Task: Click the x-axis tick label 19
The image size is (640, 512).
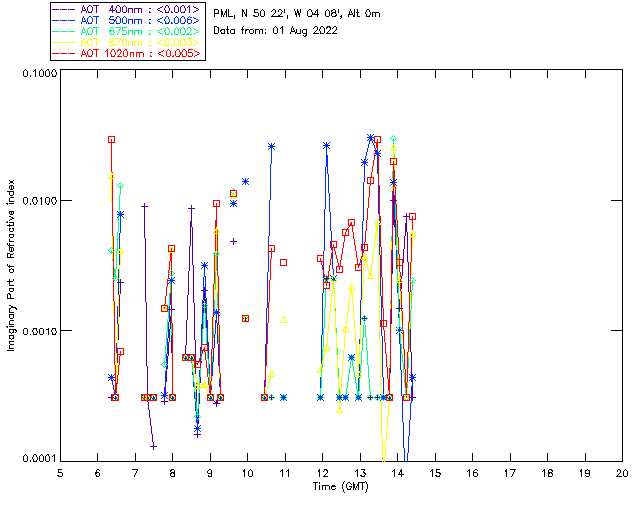Action: (585, 473)
